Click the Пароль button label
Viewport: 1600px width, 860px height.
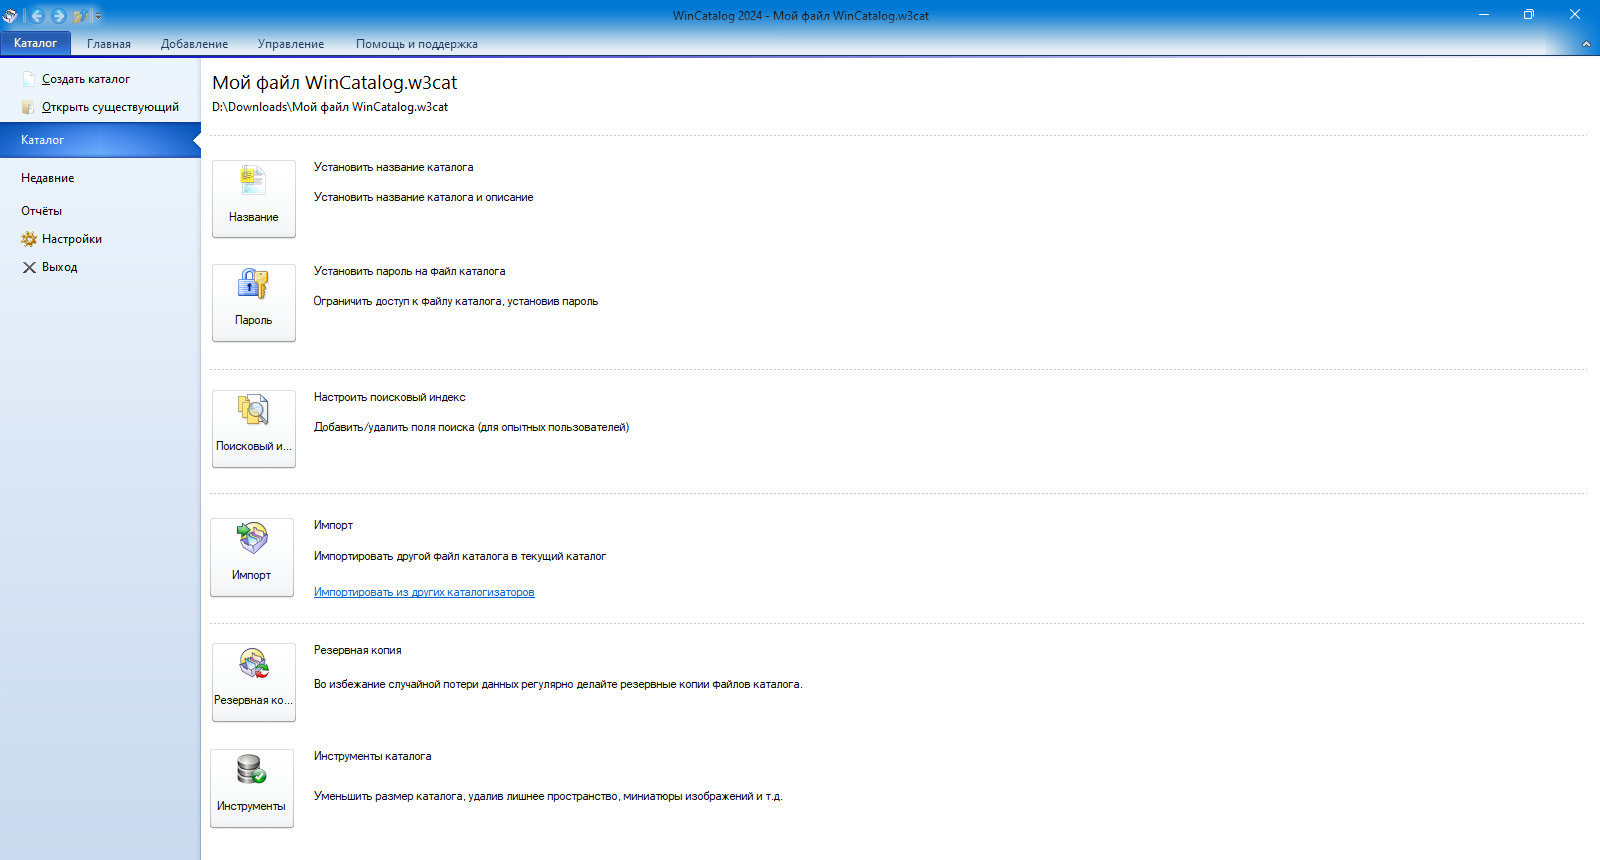(254, 320)
